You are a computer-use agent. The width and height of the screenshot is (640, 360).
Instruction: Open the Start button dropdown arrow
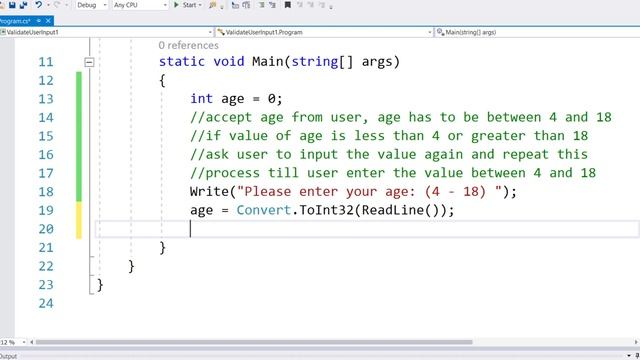pyautogui.click(x=200, y=5)
